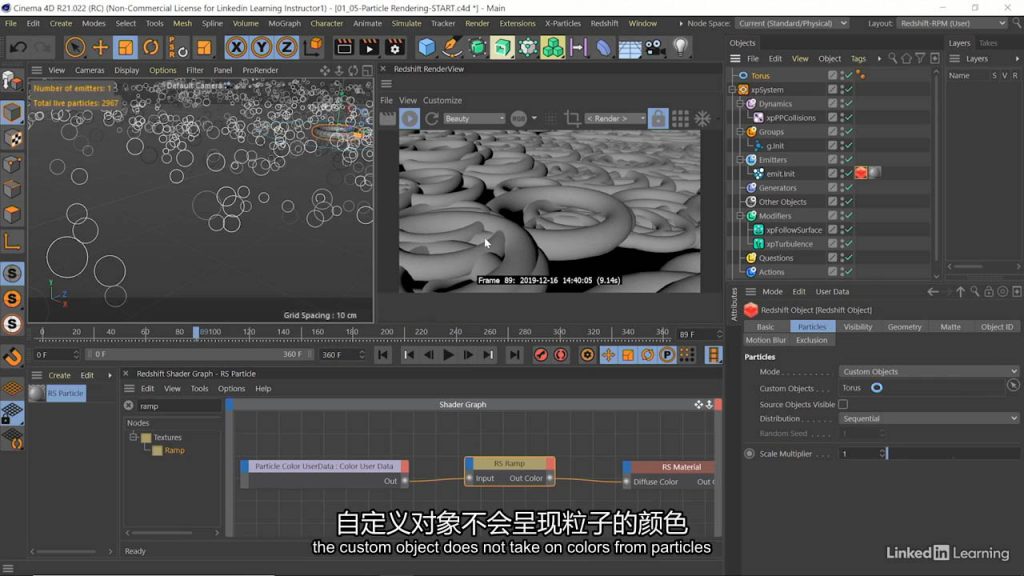
Task: Toggle the Y axis lock
Action: coord(261,47)
